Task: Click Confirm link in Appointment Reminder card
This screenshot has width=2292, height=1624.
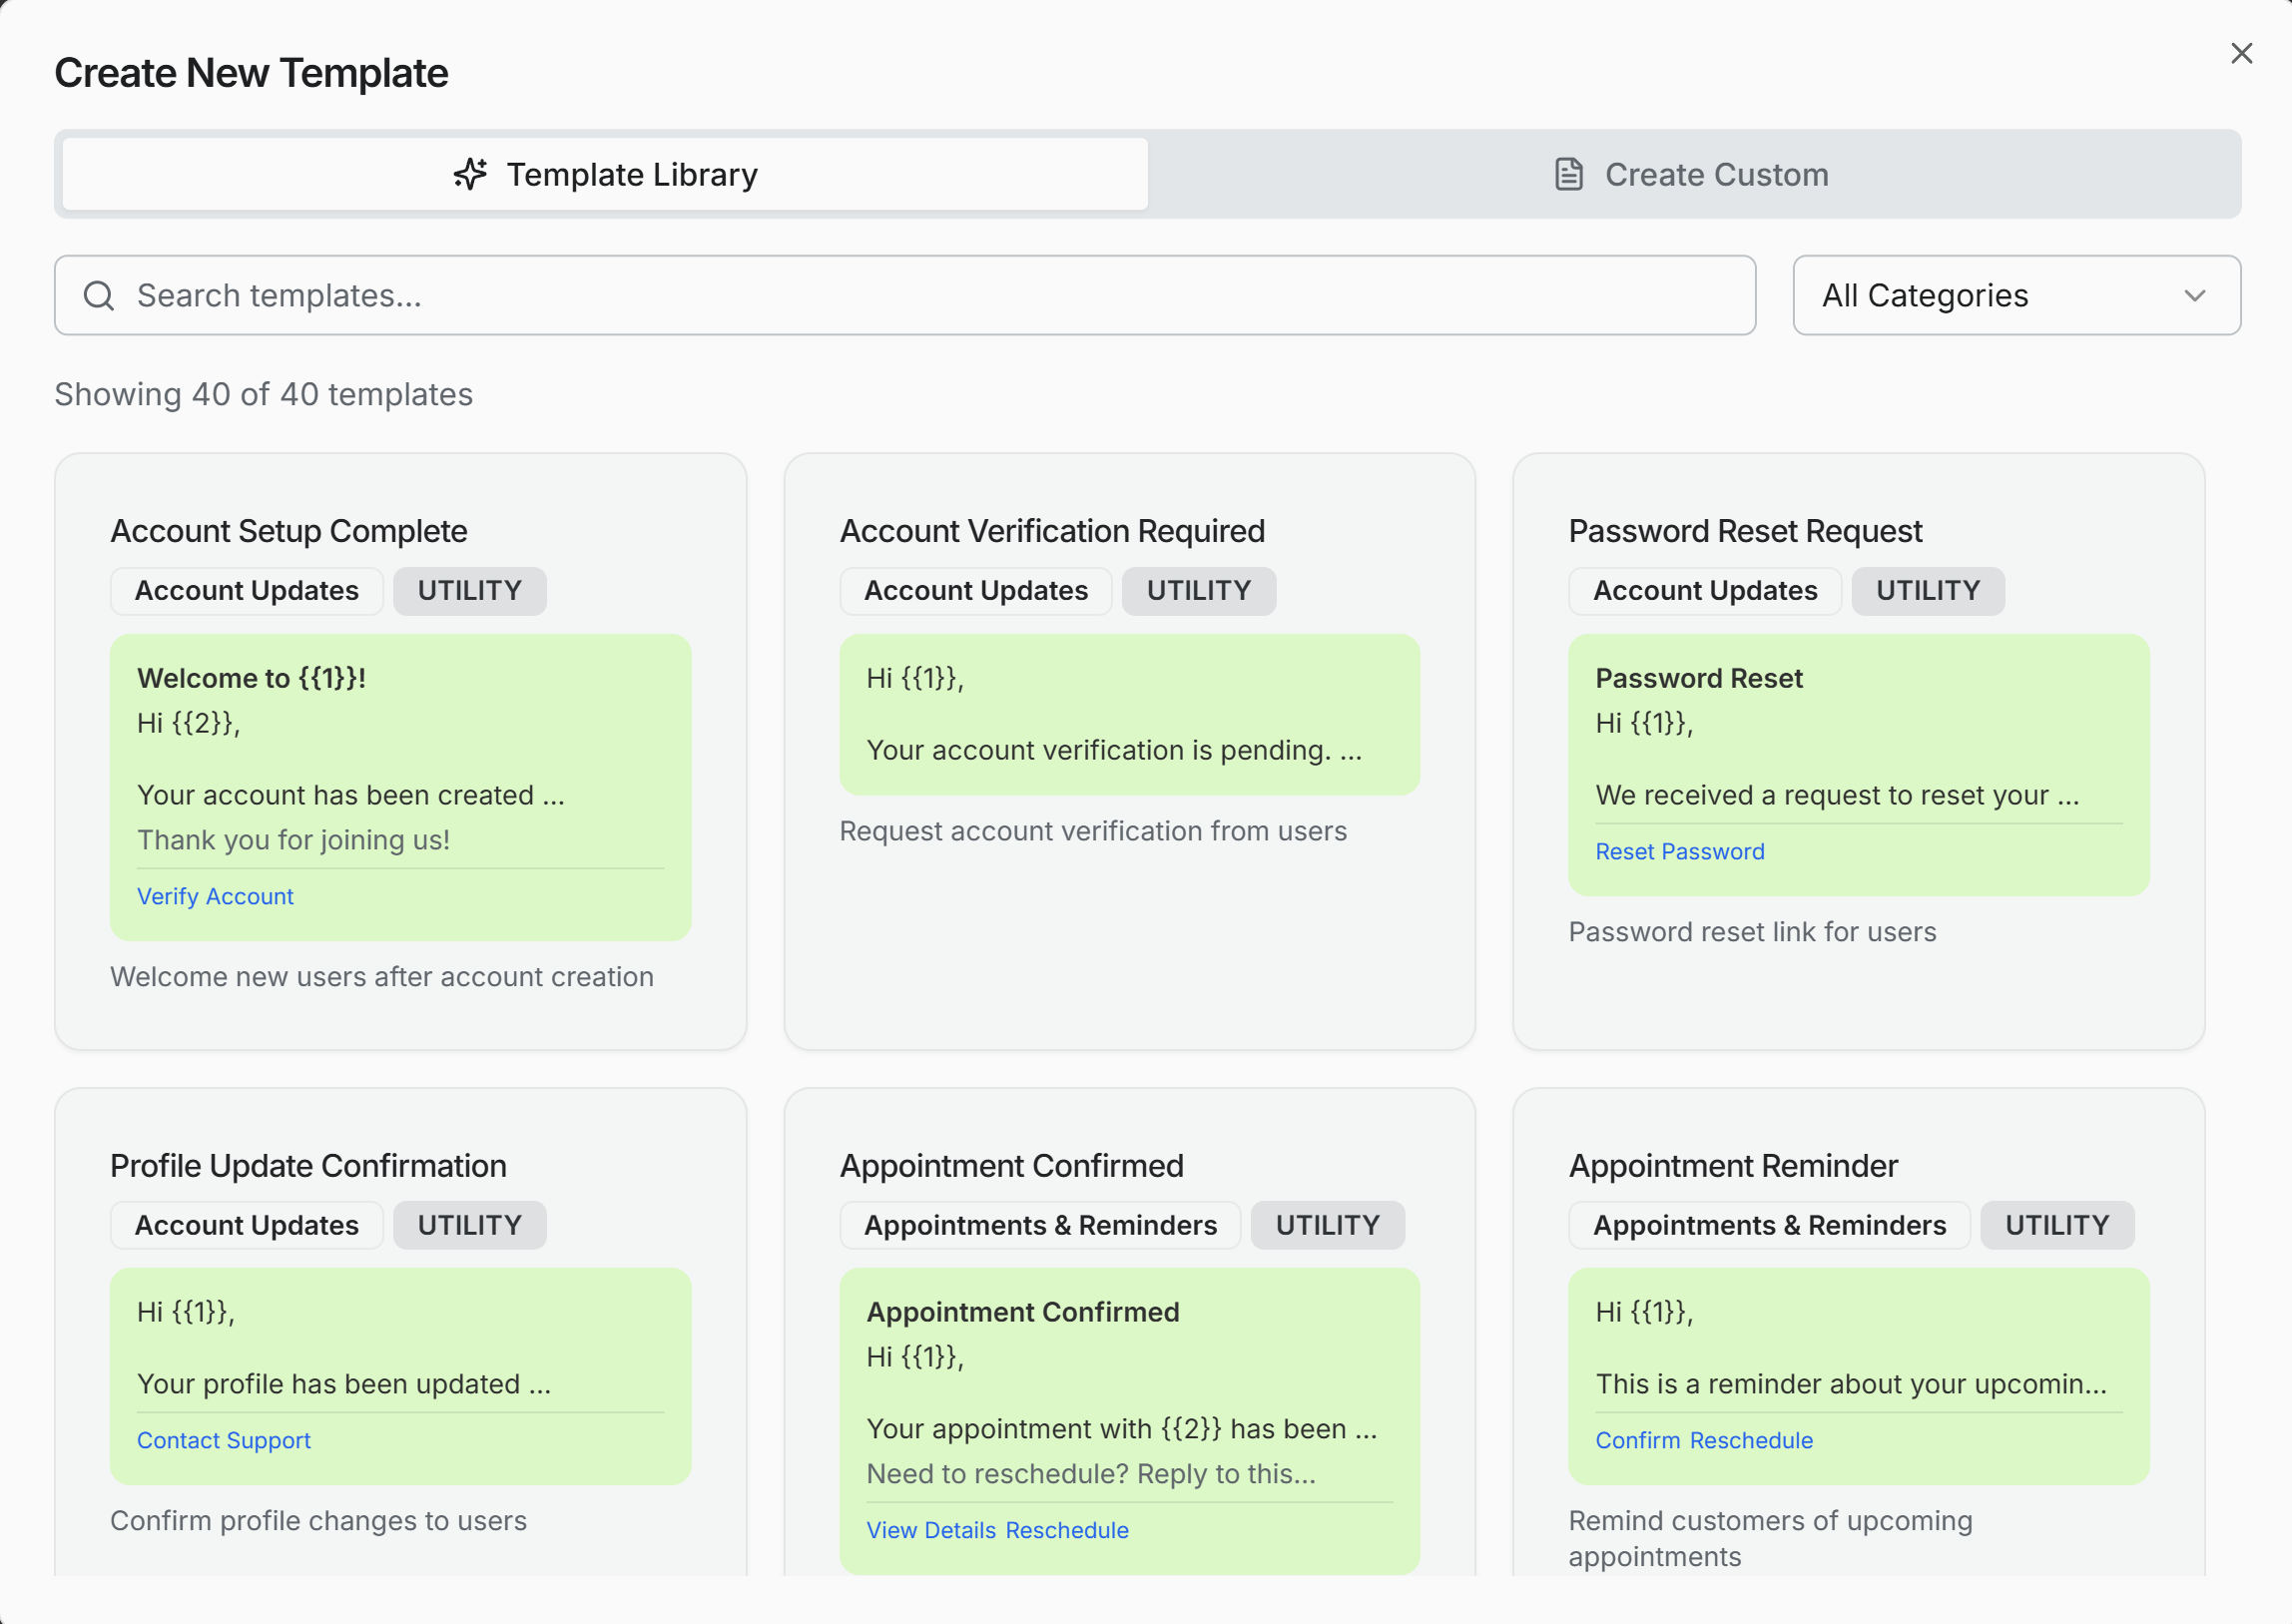Action: (x=1637, y=1440)
